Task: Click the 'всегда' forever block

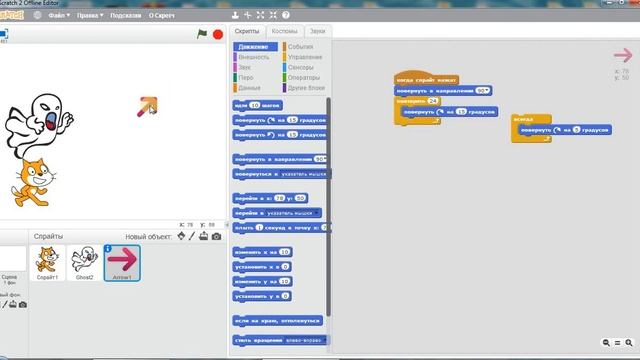Action: 523,119
